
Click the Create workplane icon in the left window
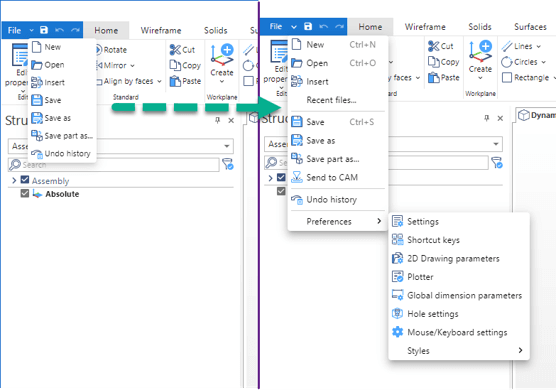(x=222, y=55)
